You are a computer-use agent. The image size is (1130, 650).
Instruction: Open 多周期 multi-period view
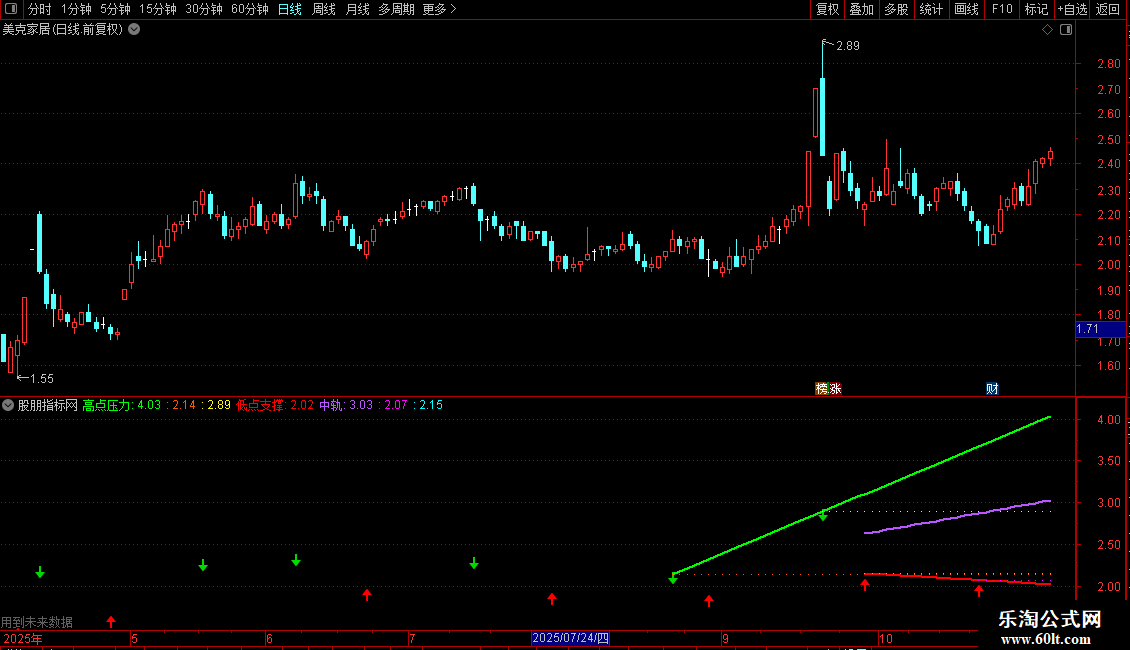[x=396, y=9]
